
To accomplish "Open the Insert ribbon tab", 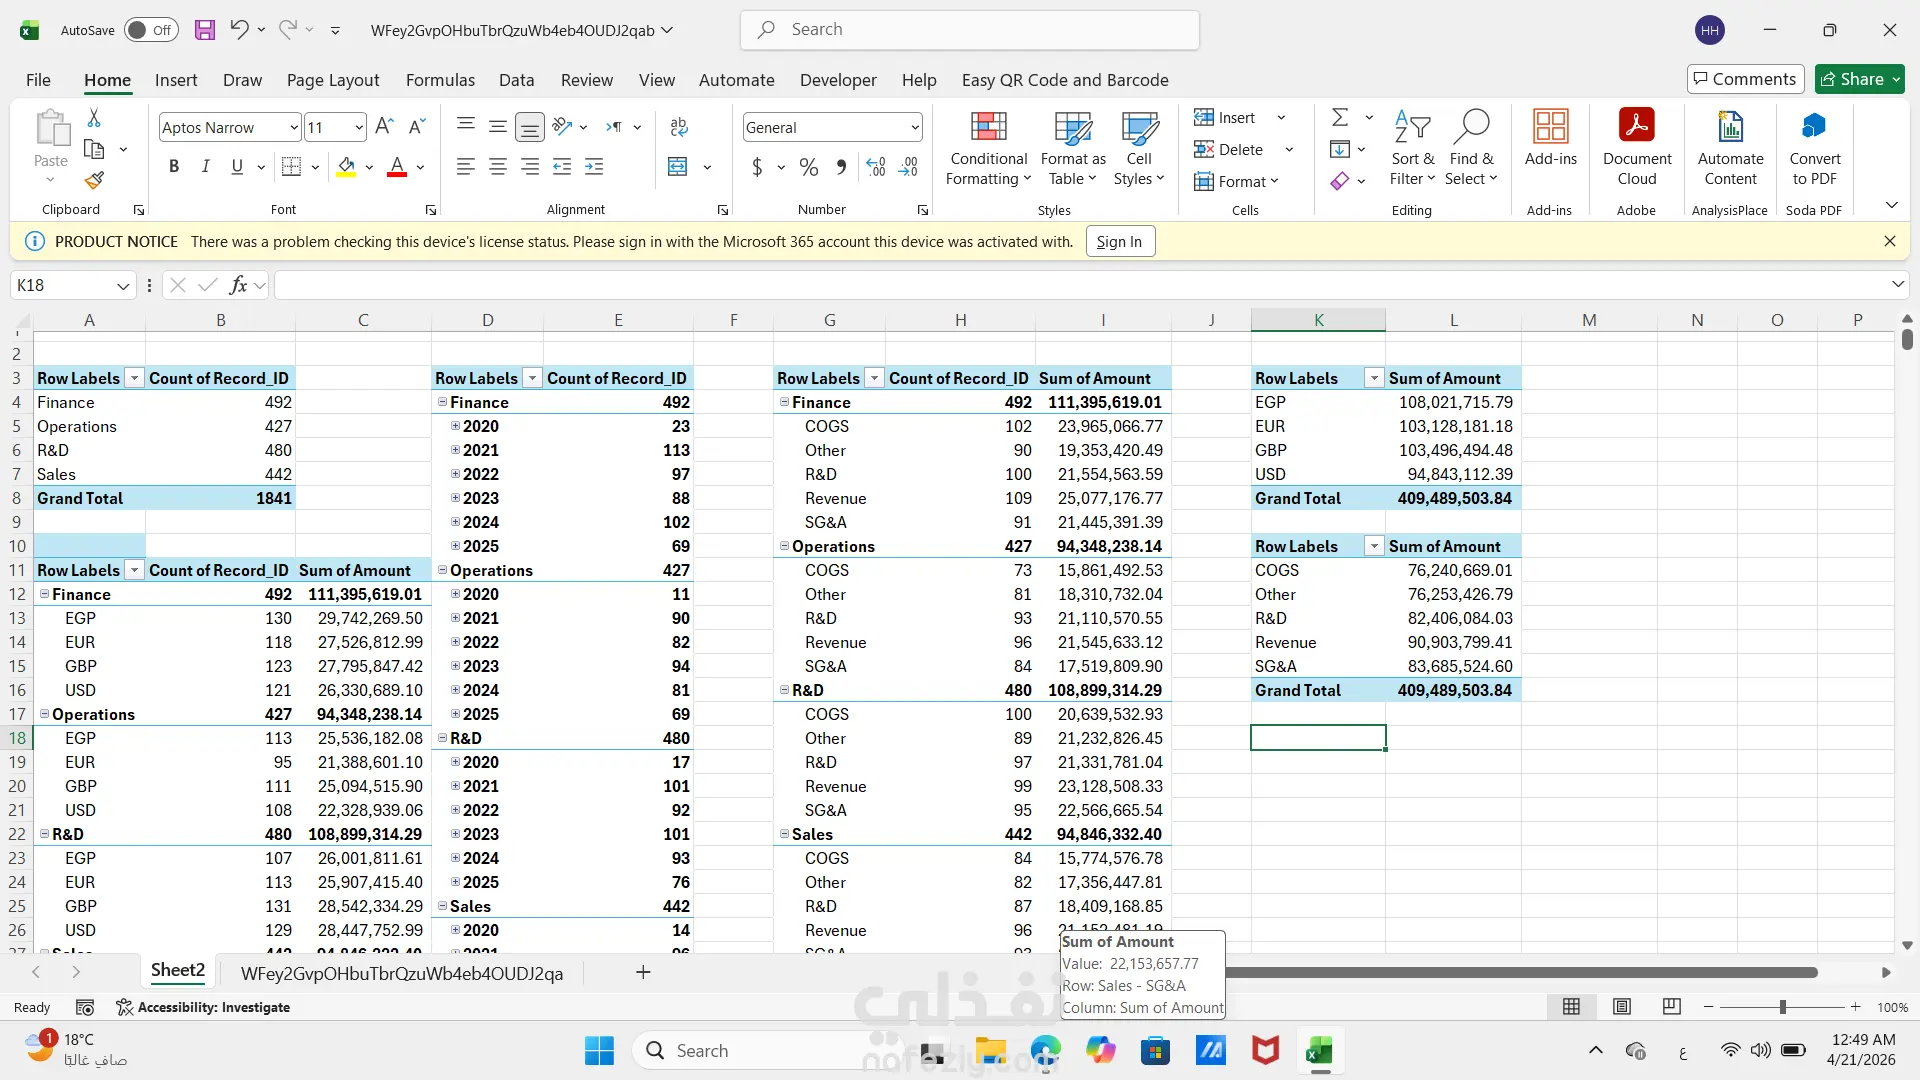I will (176, 80).
